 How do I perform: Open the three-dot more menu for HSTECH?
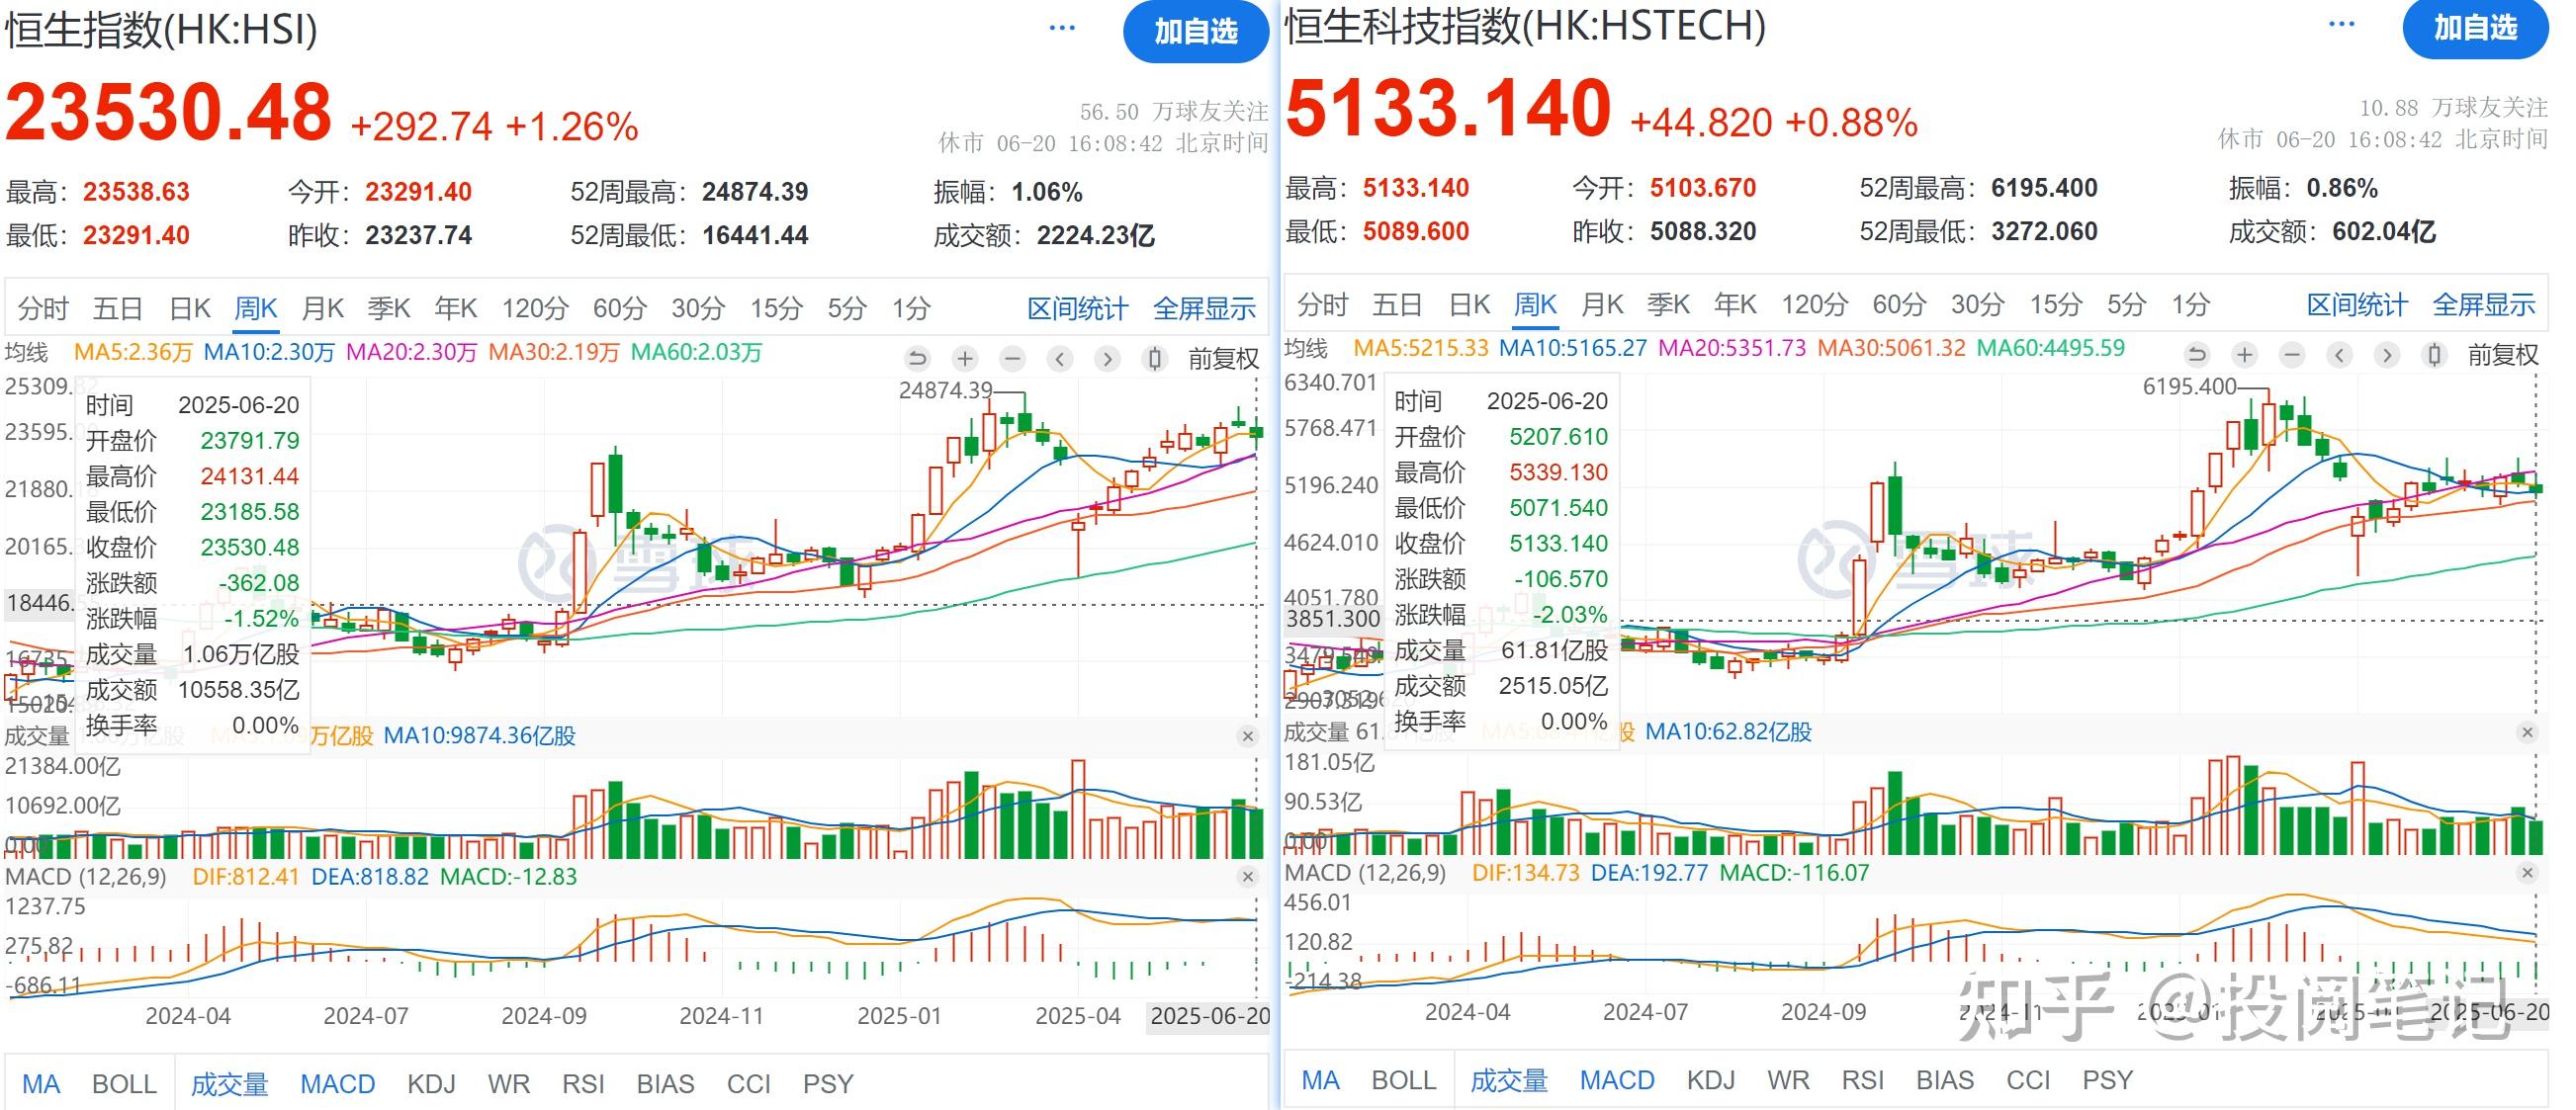2342,24
